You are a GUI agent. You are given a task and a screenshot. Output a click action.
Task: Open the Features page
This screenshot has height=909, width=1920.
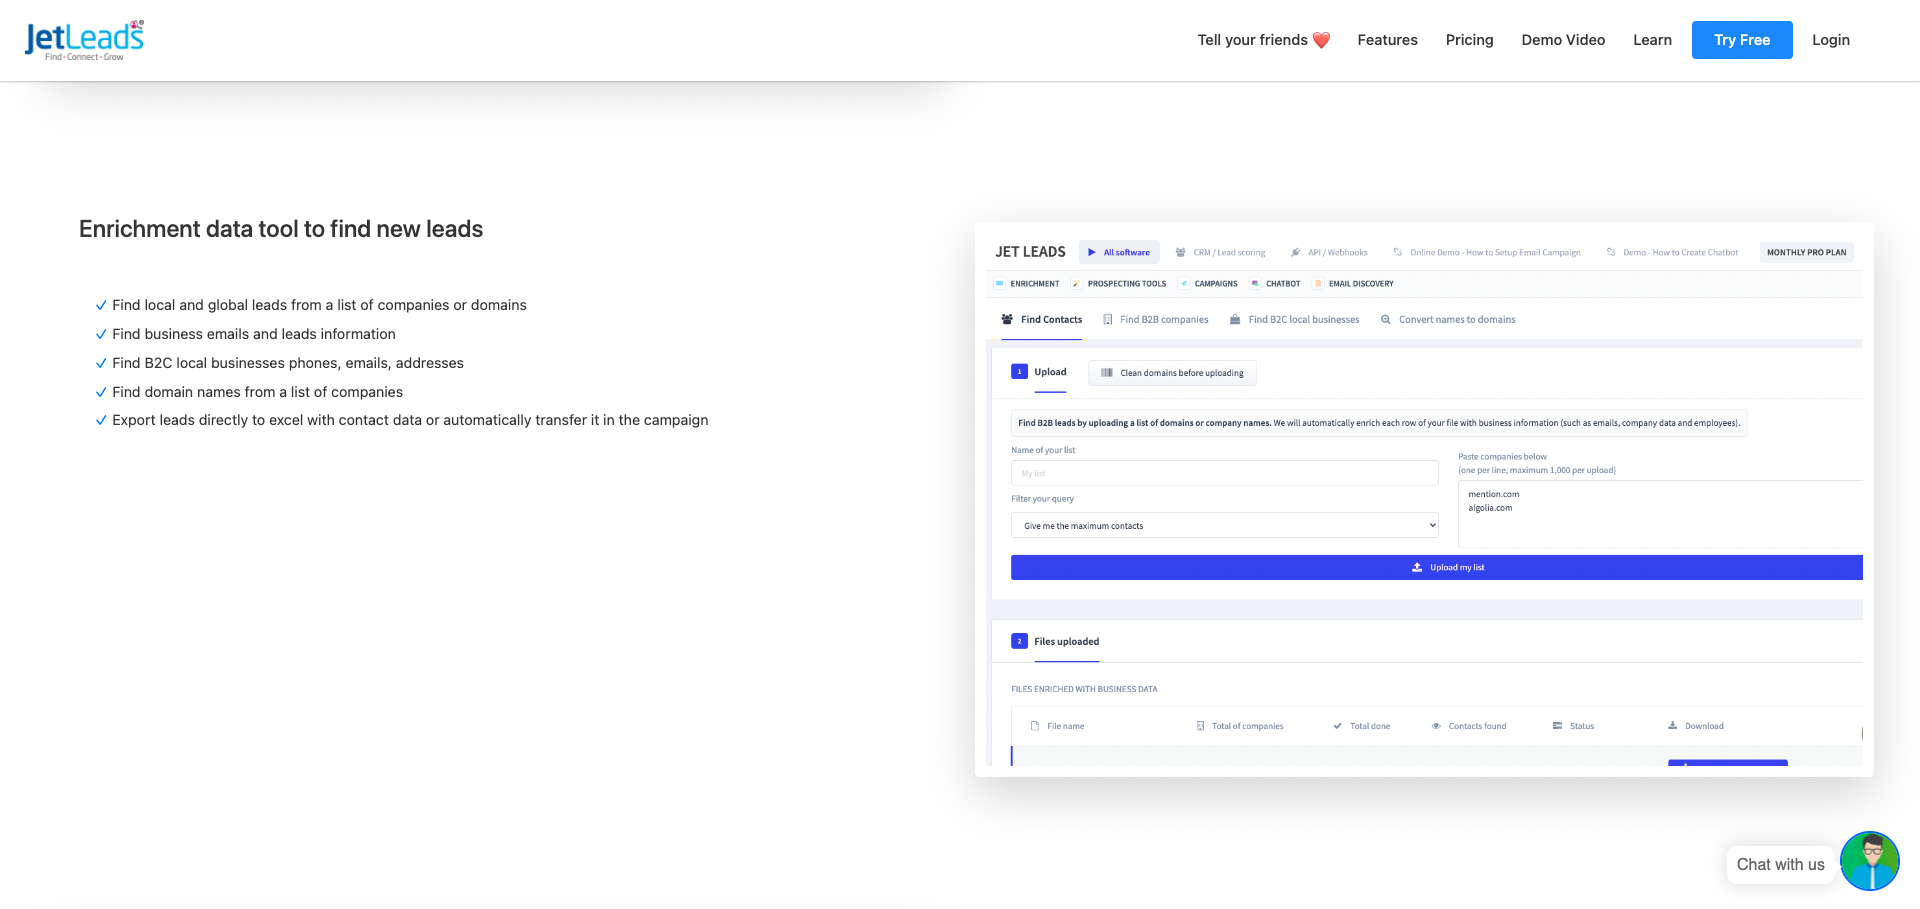pos(1387,40)
